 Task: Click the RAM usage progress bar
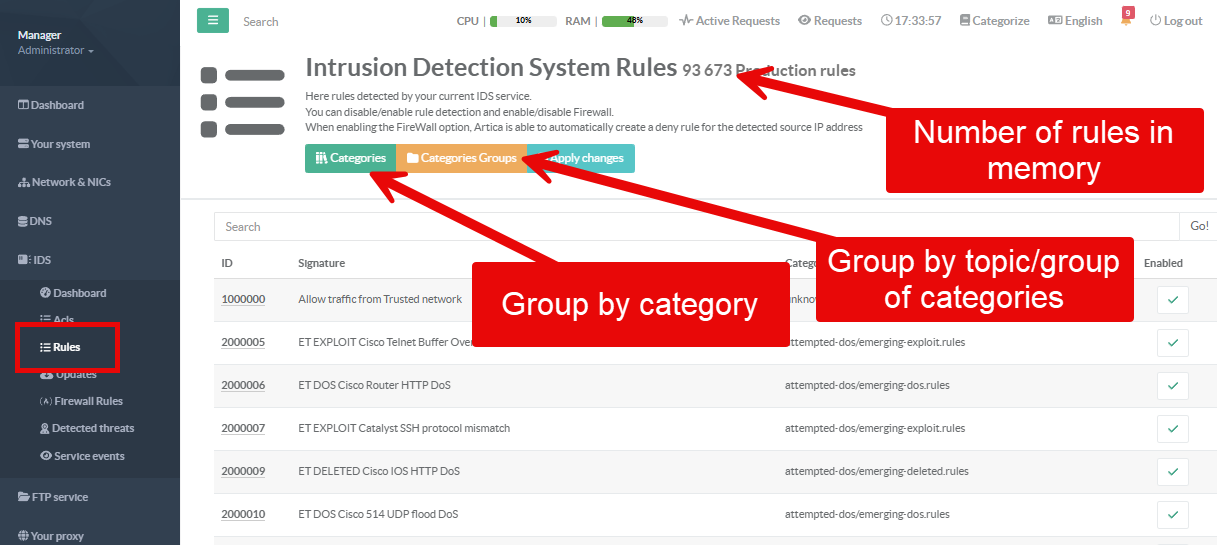tap(634, 20)
